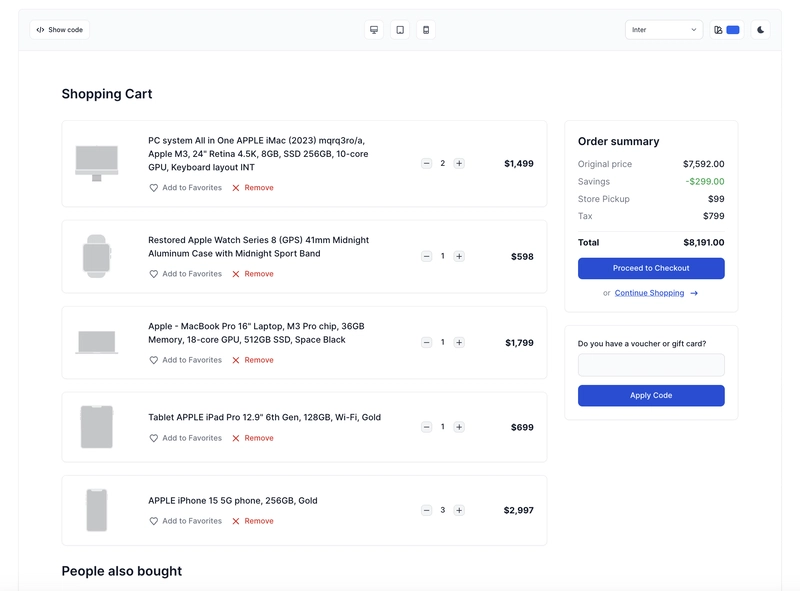This screenshot has height=591, width=800.
Task: Decrease iMac quantity with minus button
Action: pyautogui.click(x=427, y=163)
